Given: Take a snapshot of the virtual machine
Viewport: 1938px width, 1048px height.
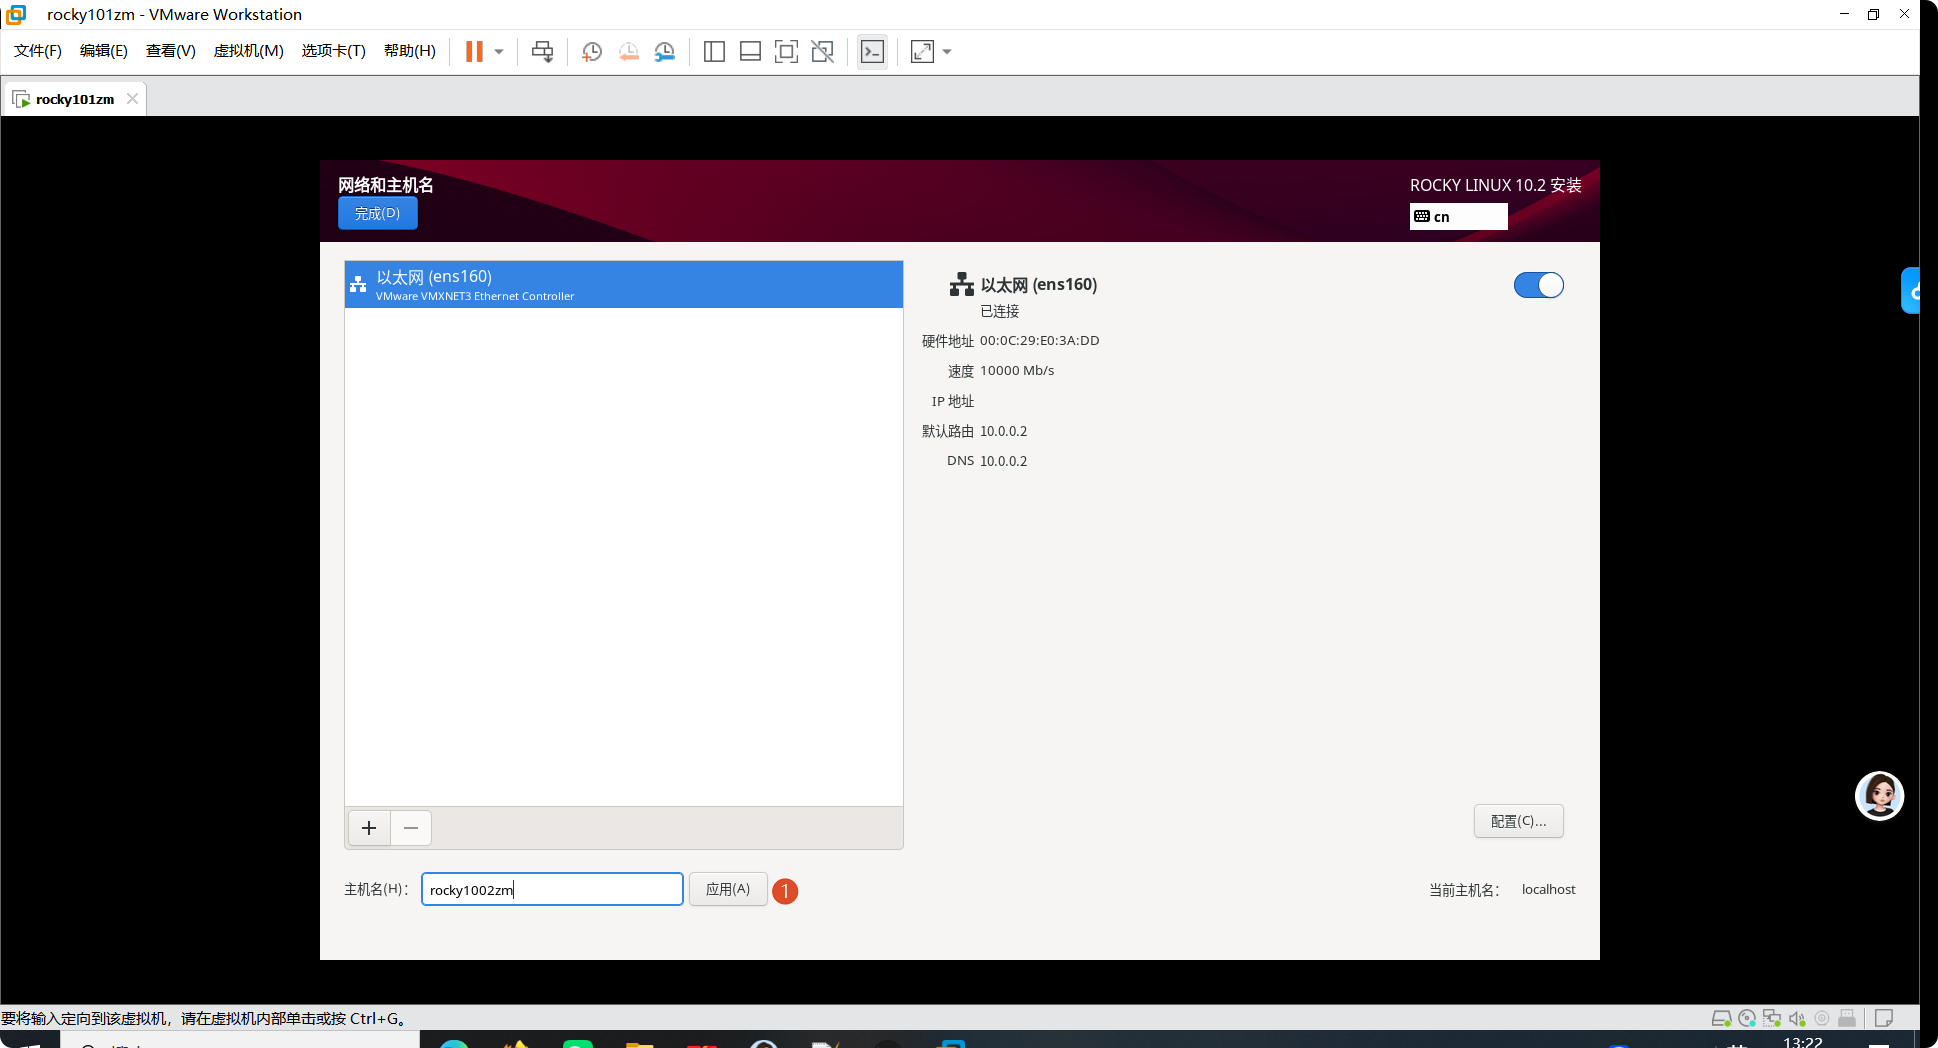Looking at the screenshot, I should (592, 52).
